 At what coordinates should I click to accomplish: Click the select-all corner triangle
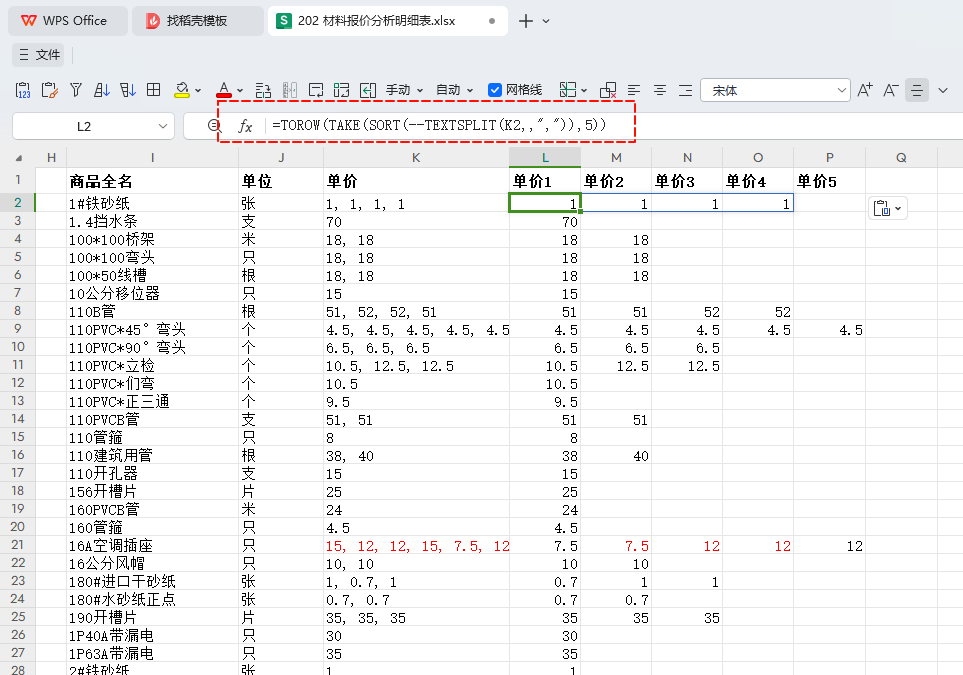point(18,158)
